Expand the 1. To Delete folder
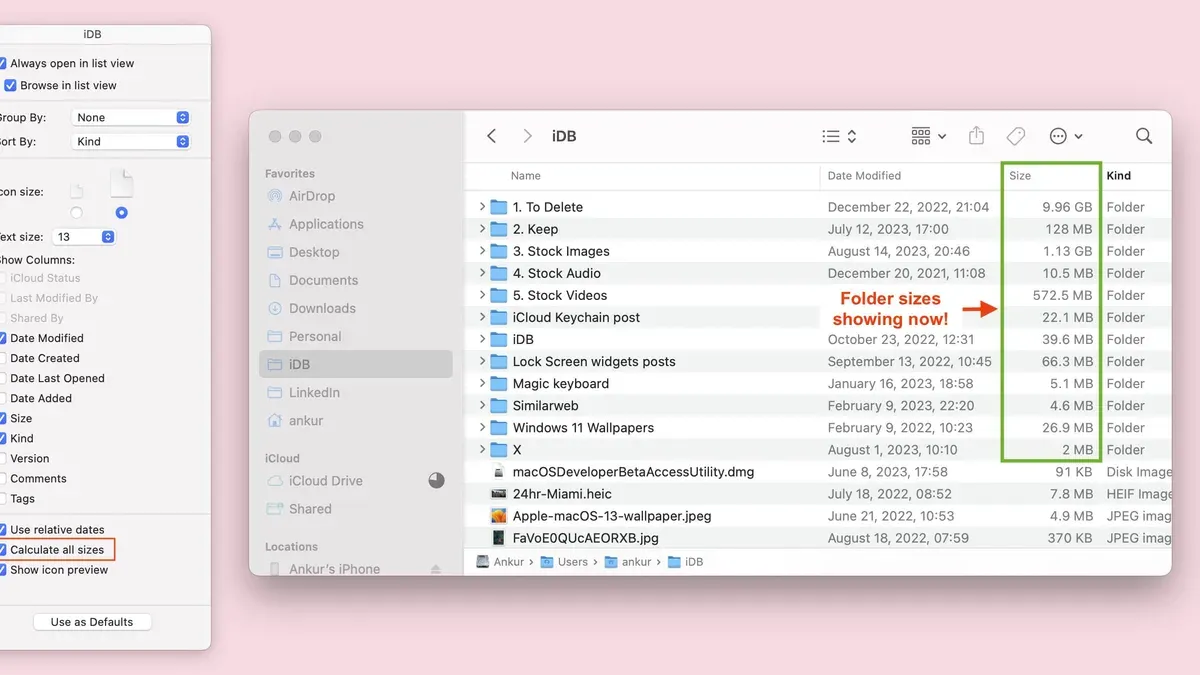This screenshot has width=1200, height=675. pos(482,207)
